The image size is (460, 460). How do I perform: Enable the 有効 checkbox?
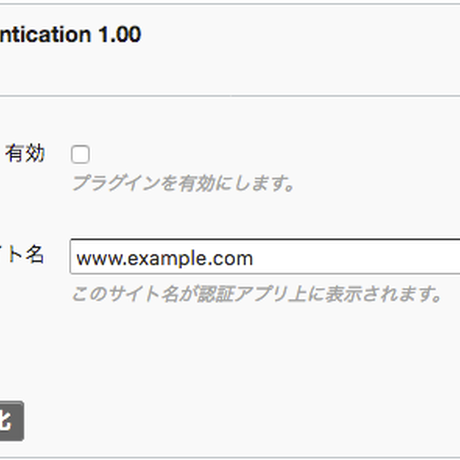click(80, 154)
